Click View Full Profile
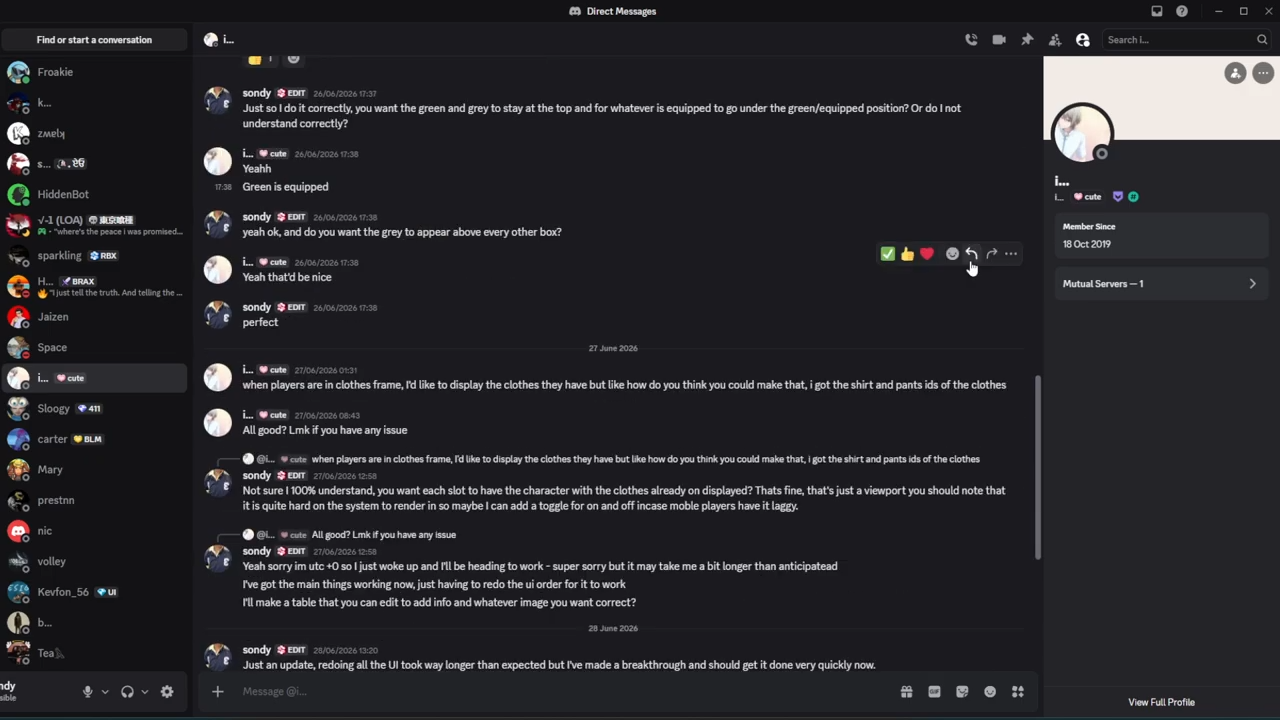This screenshot has width=1280, height=720. tap(1161, 702)
